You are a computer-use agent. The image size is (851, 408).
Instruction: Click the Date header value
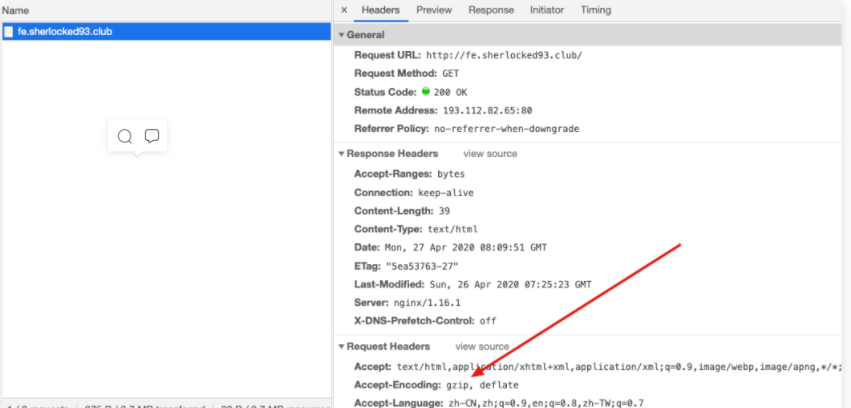point(466,248)
